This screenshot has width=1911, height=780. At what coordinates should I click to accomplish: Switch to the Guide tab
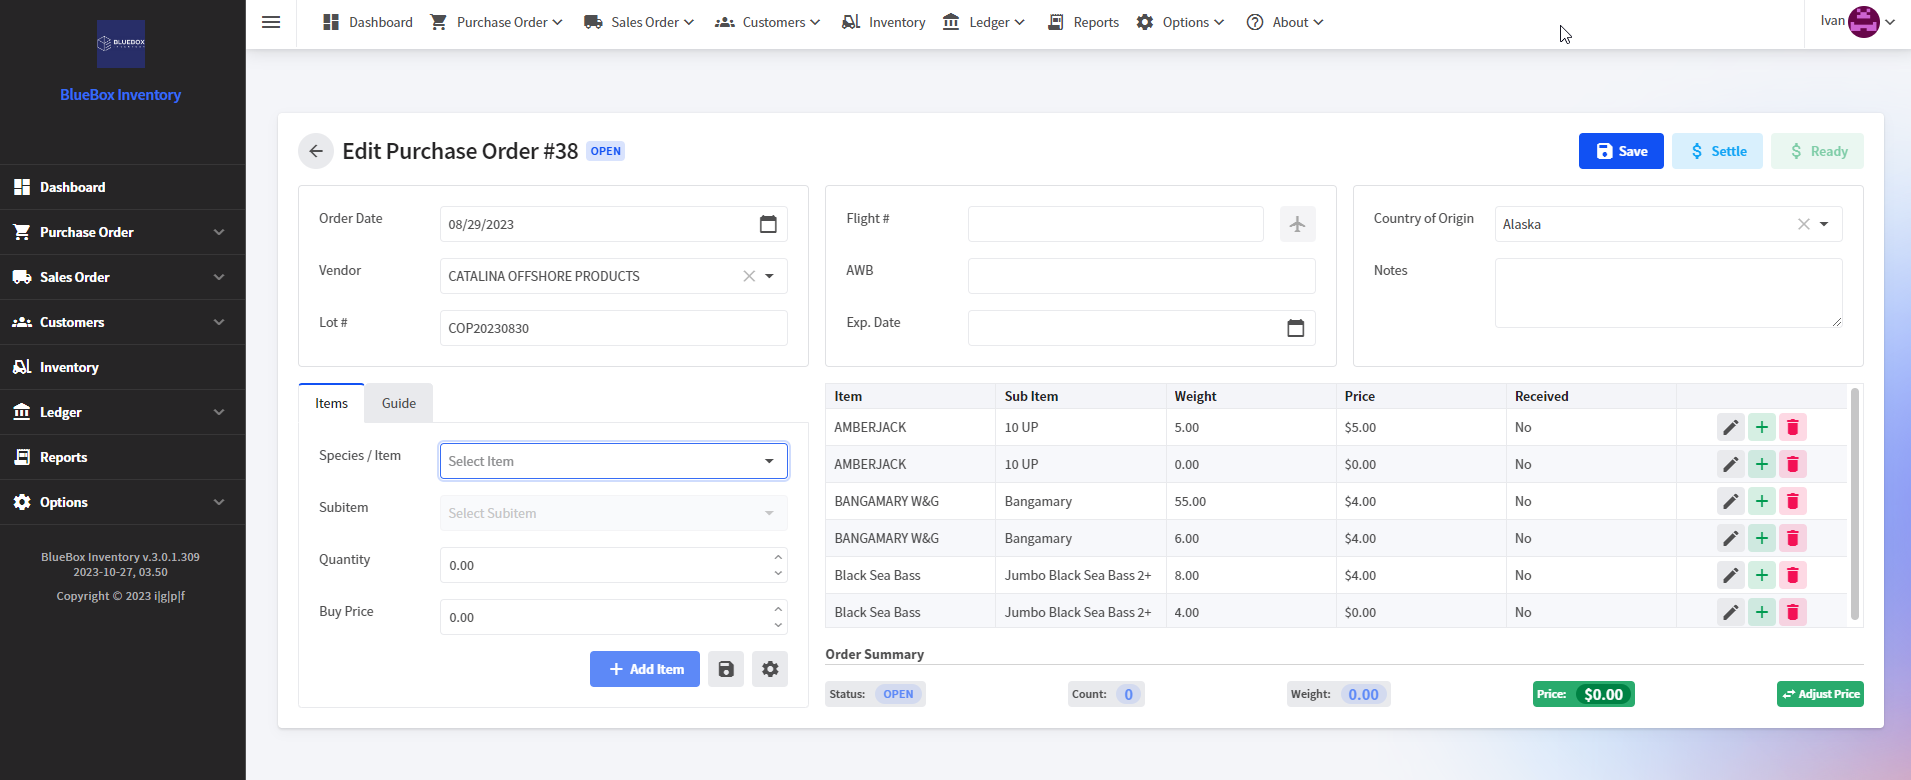click(x=398, y=403)
